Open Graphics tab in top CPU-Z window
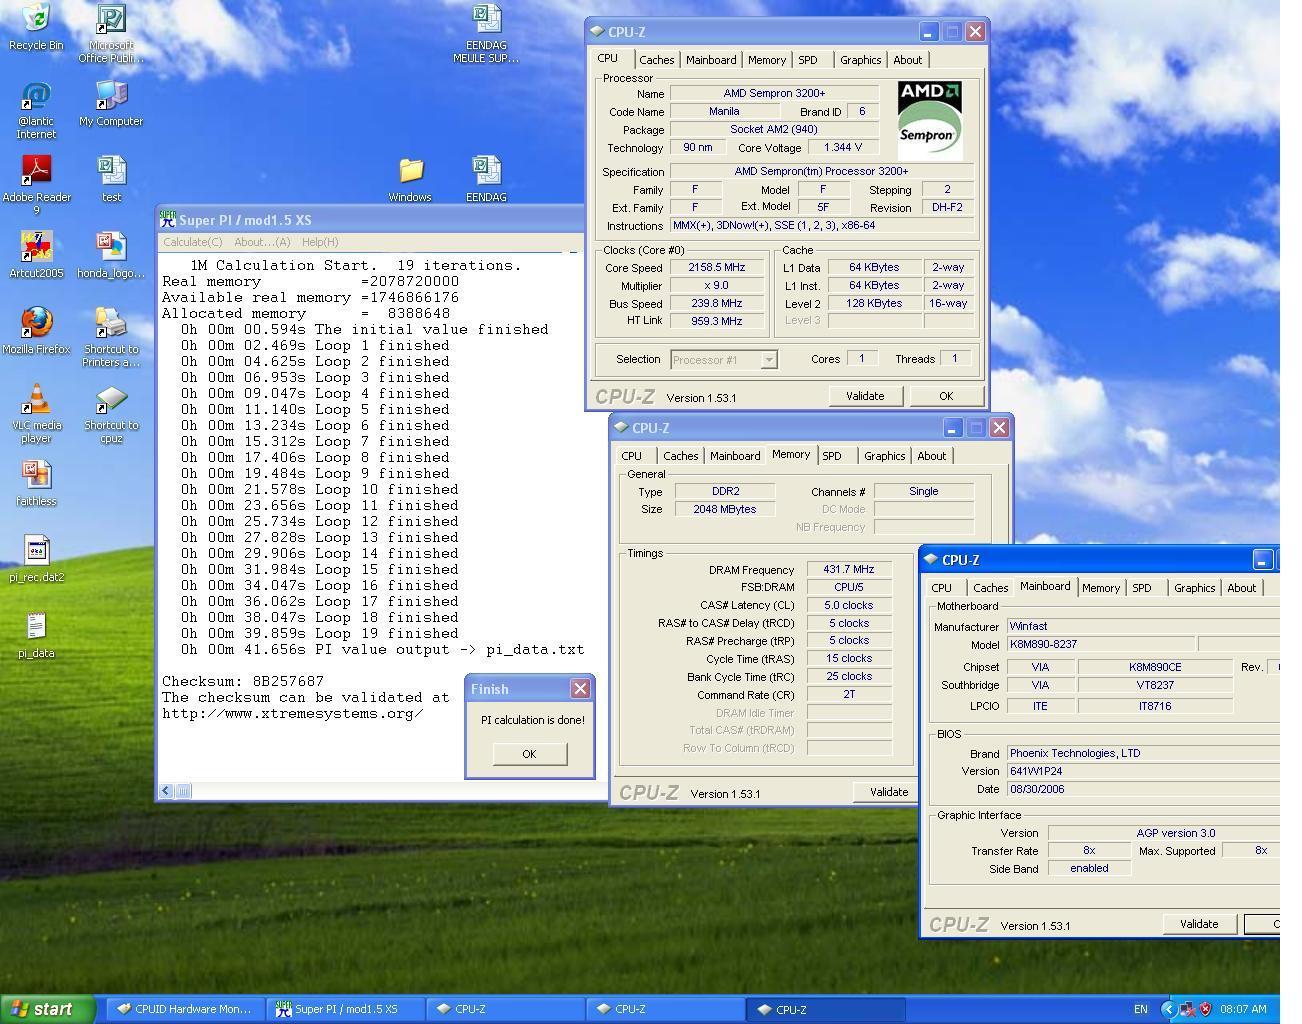This screenshot has height=1024, width=1302. pos(860,60)
